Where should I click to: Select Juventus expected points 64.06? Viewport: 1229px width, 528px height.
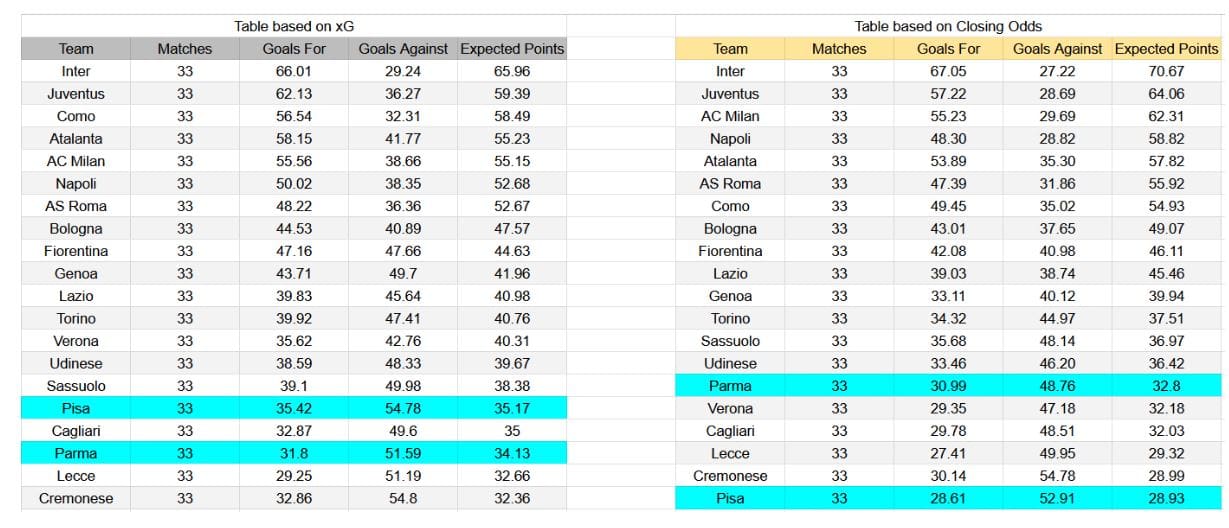(1166, 94)
